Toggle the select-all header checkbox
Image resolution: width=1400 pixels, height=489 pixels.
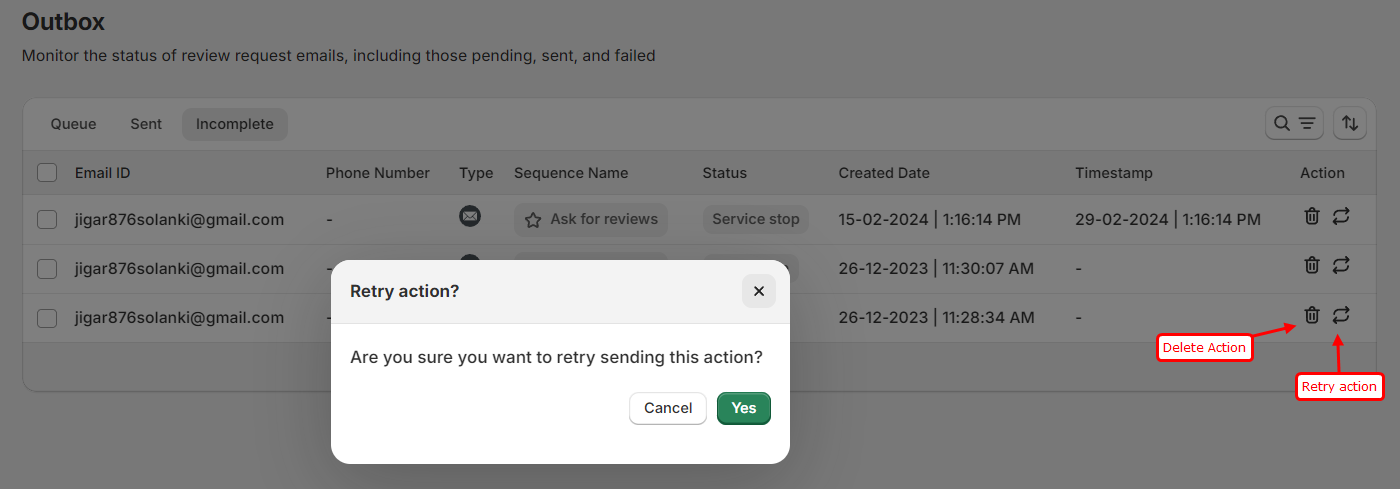[47, 173]
